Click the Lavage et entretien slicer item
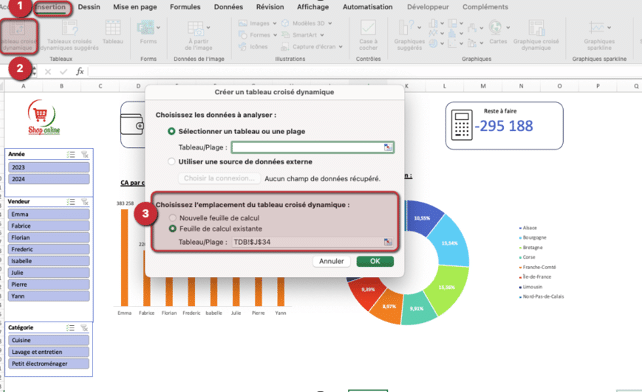 (x=48, y=352)
